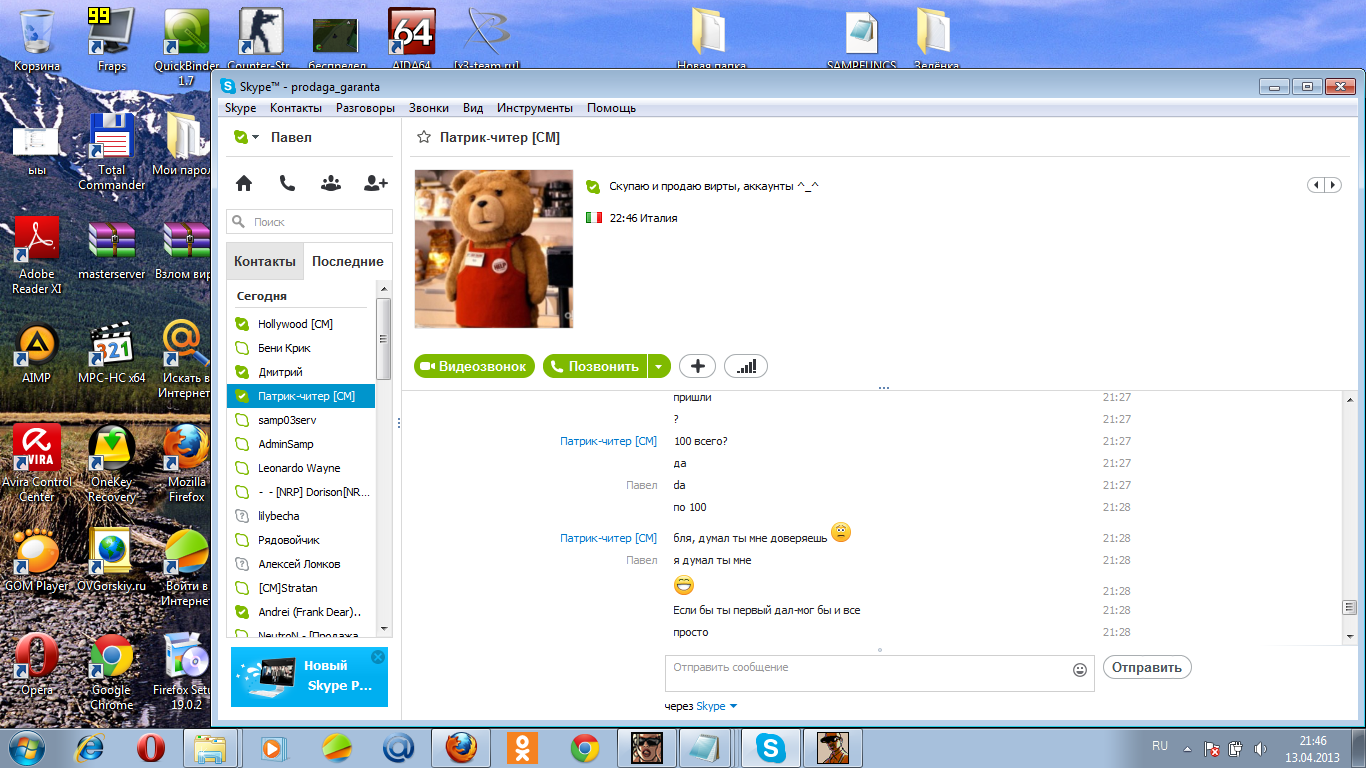This screenshot has width=1366, height=768.
Task: Open the GOM Player desktop shortcut
Action: point(37,560)
